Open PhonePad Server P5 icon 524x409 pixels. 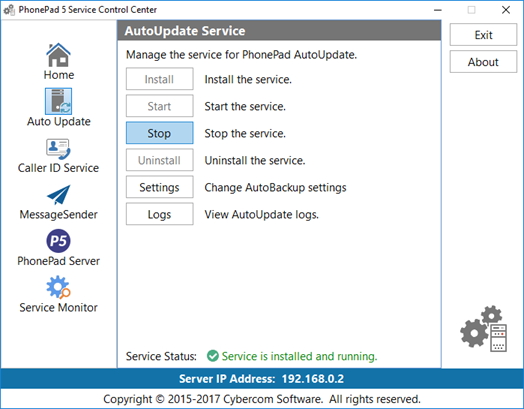[58, 241]
